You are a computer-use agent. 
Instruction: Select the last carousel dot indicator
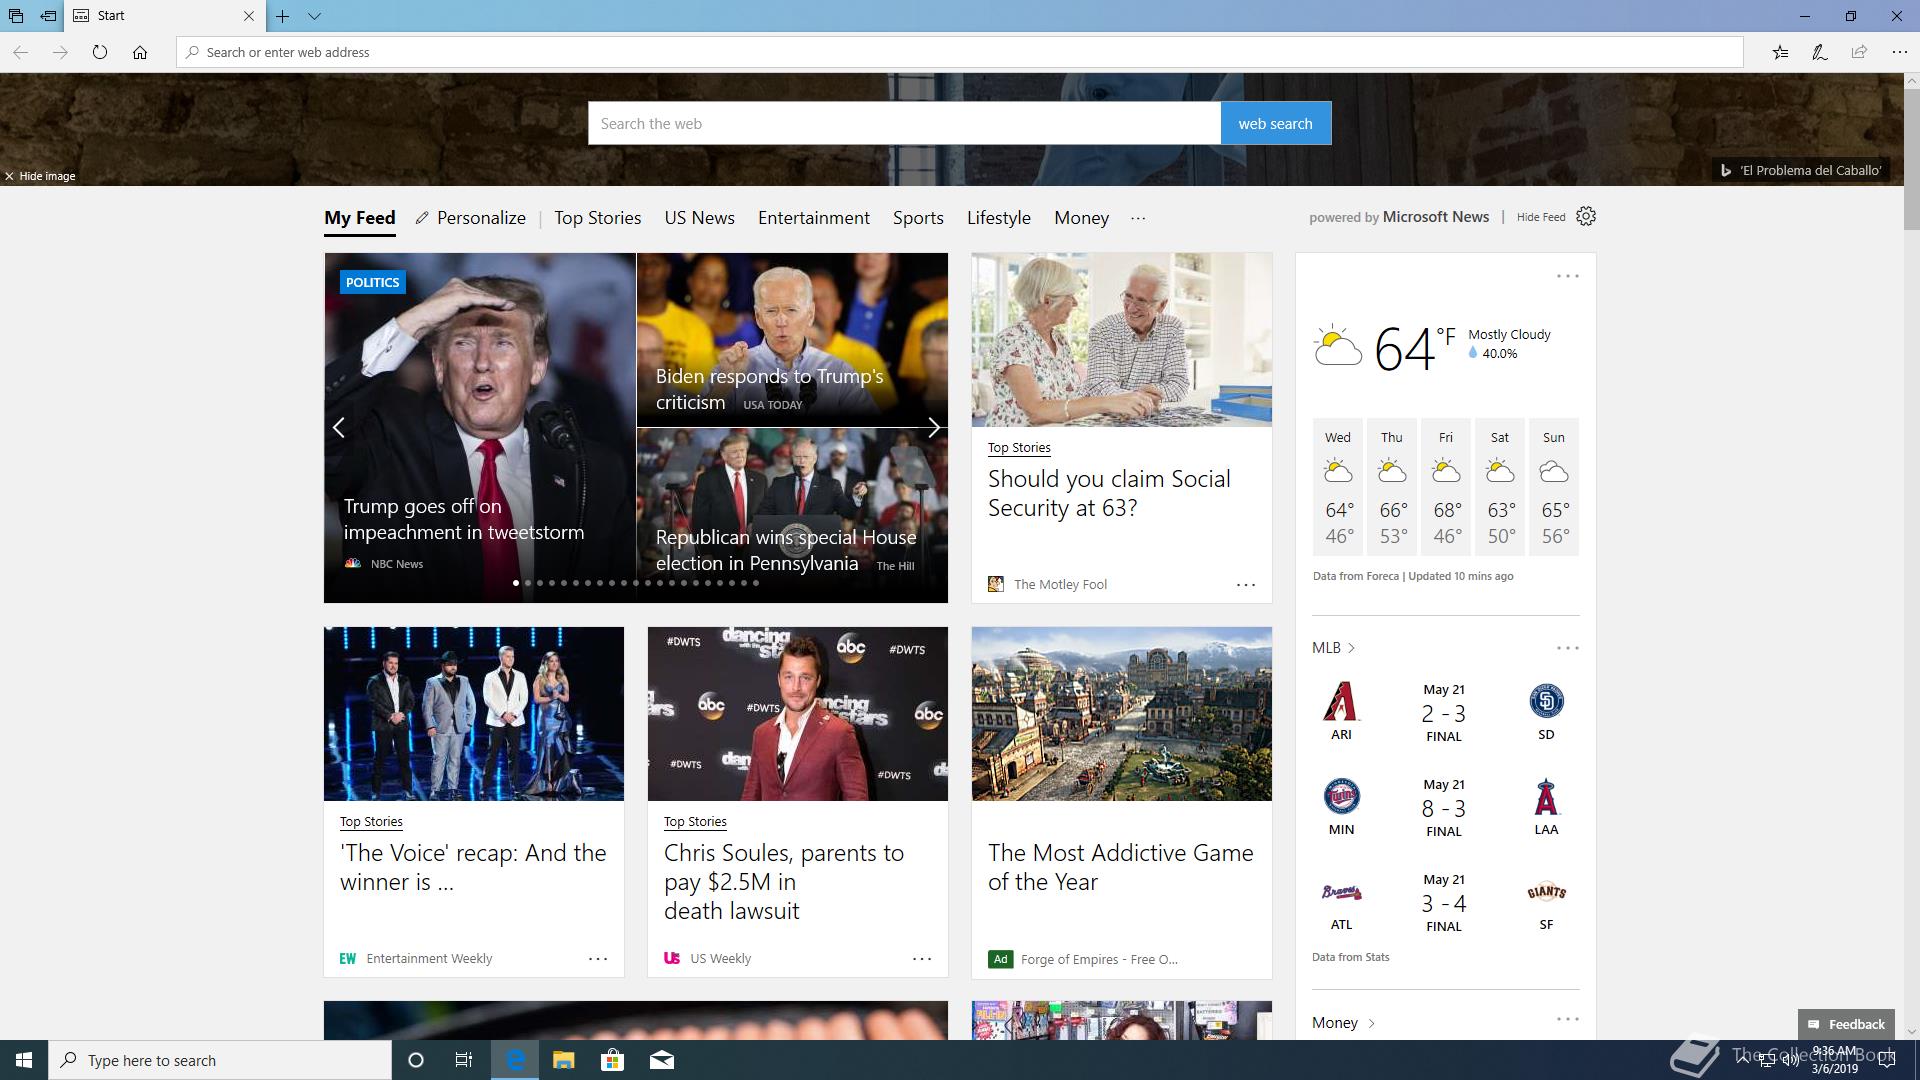[x=756, y=583]
